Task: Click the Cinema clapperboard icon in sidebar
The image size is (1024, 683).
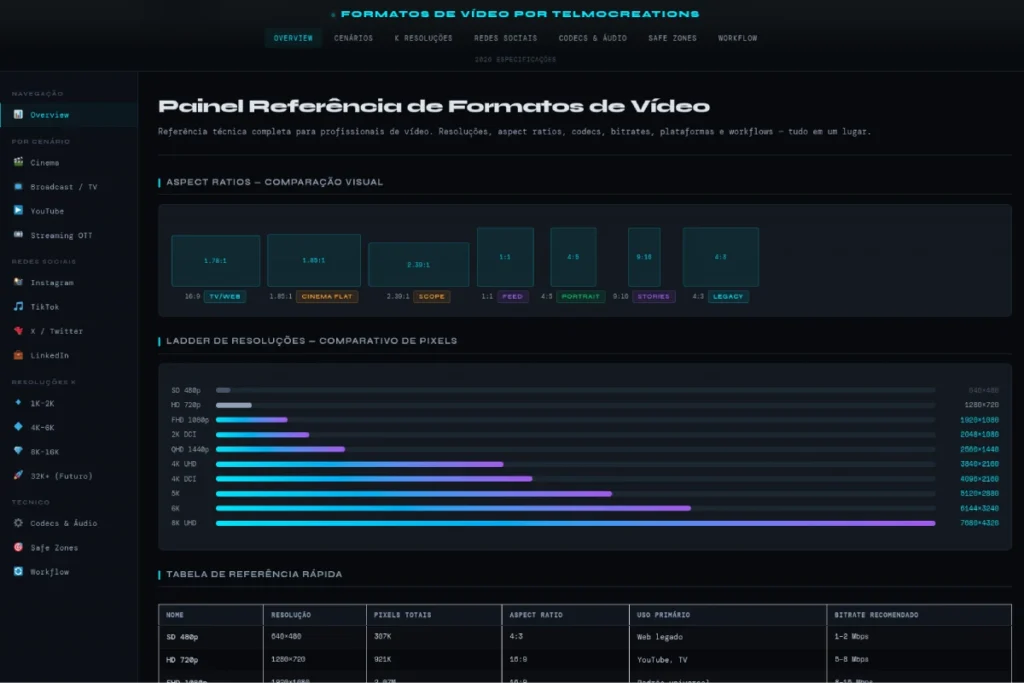Action: pyautogui.click(x=18, y=163)
